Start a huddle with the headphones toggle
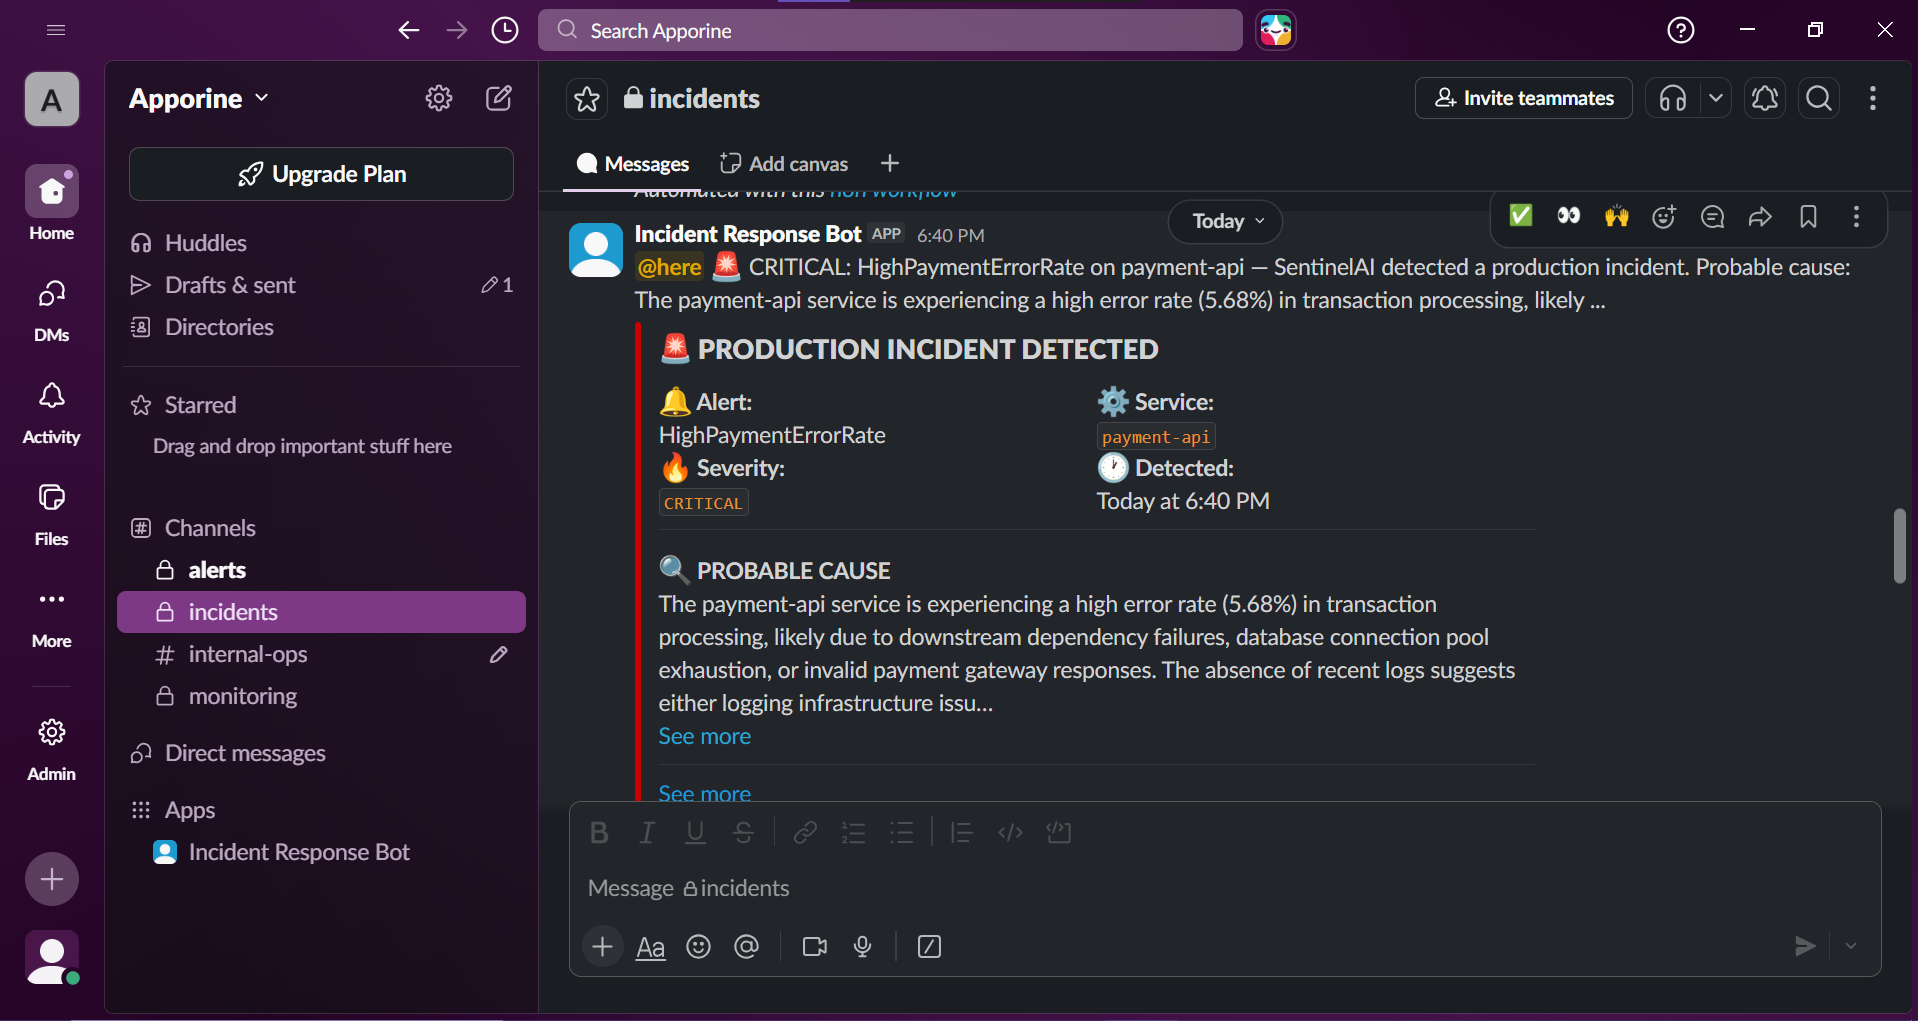Screen dimensions: 1918x1021 1673,98
